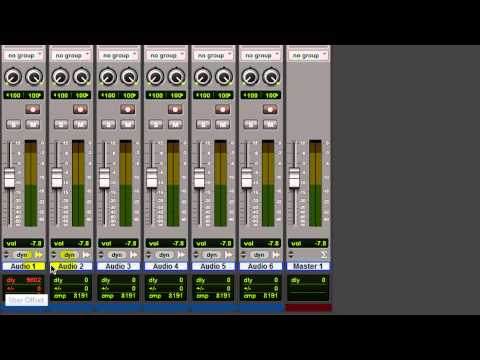Click the sigma icon on Master 1
Screen dimensions: 480x360
pos(323,255)
